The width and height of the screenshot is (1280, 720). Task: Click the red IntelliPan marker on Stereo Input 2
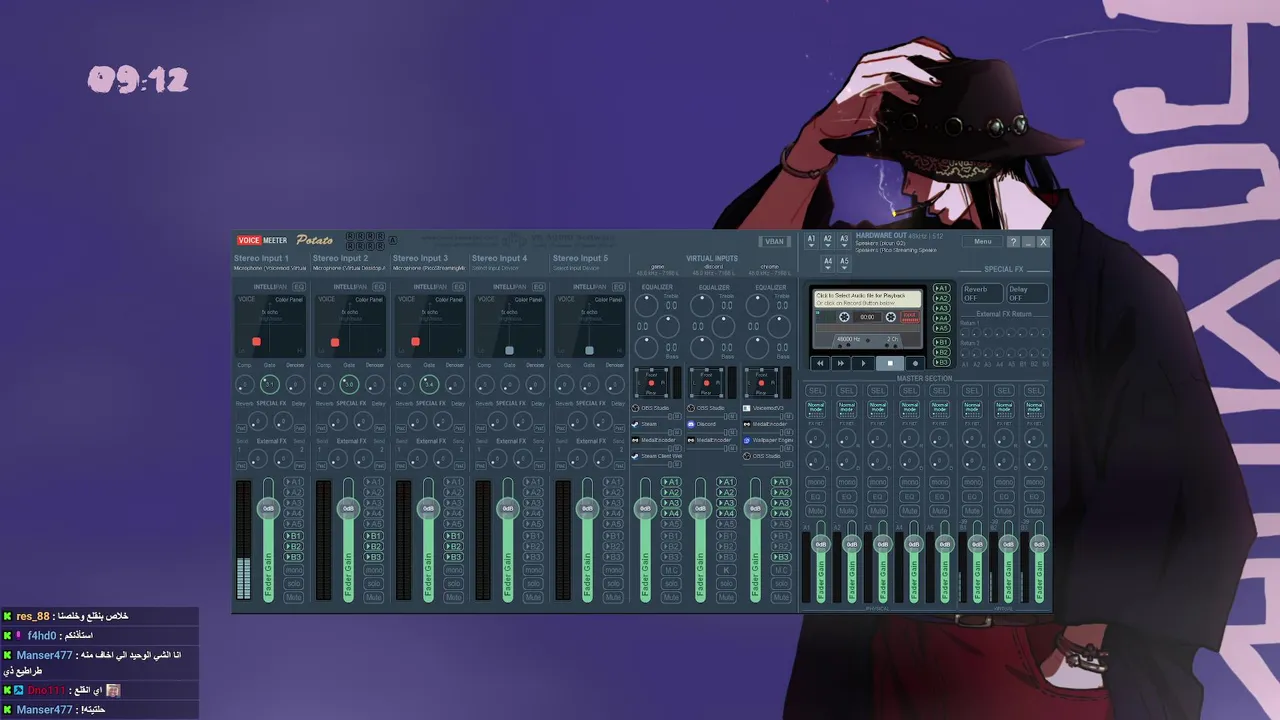335,342
